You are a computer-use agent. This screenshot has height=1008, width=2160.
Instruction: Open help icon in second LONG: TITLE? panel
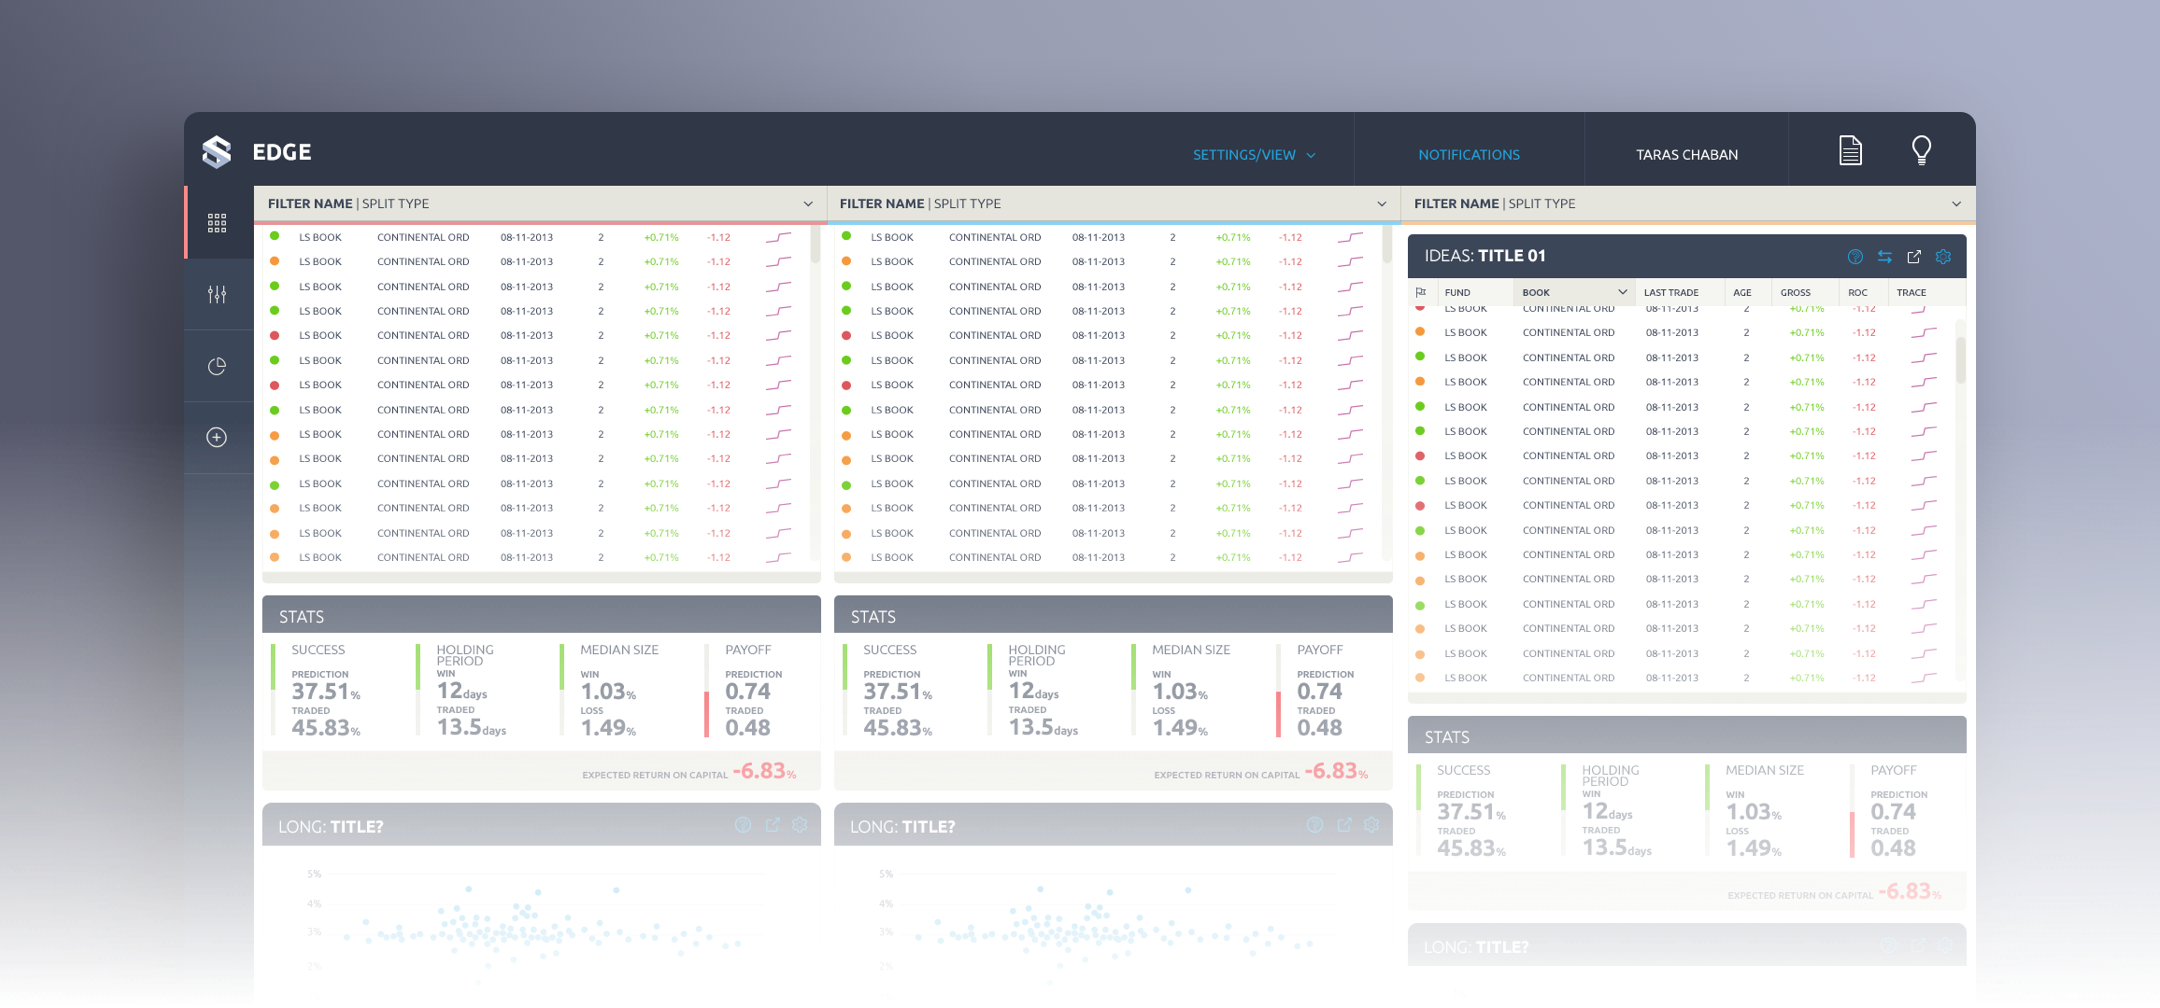[x=1315, y=825]
